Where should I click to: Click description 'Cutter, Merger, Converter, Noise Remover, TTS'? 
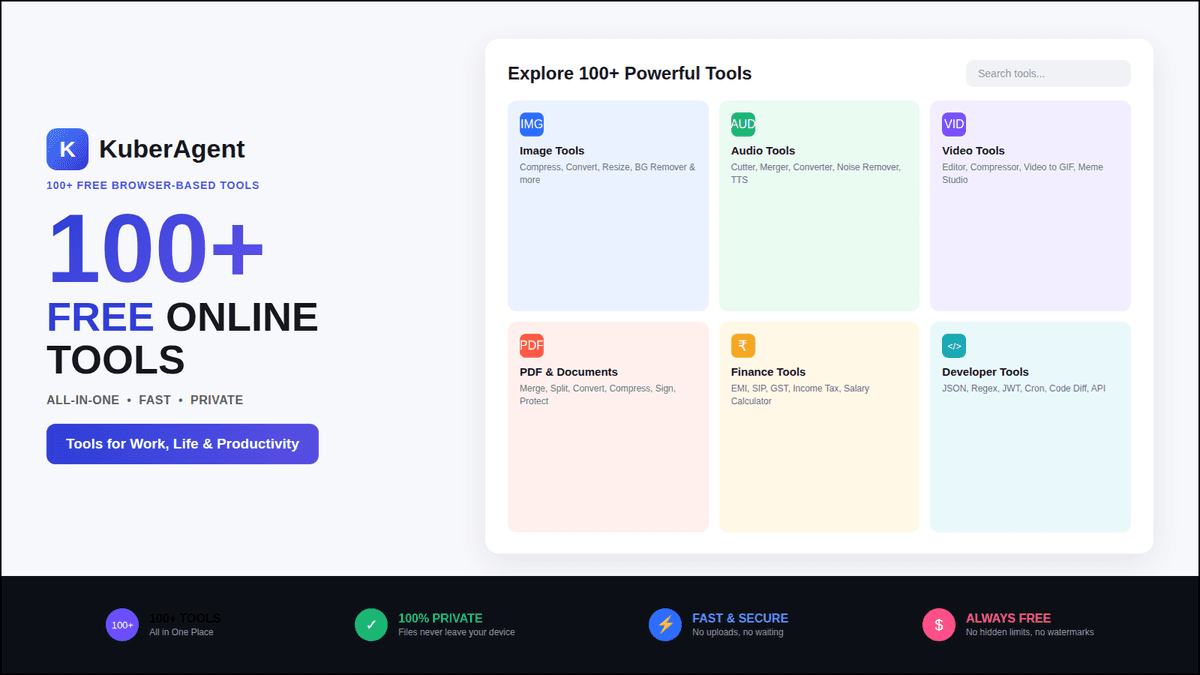click(816, 174)
